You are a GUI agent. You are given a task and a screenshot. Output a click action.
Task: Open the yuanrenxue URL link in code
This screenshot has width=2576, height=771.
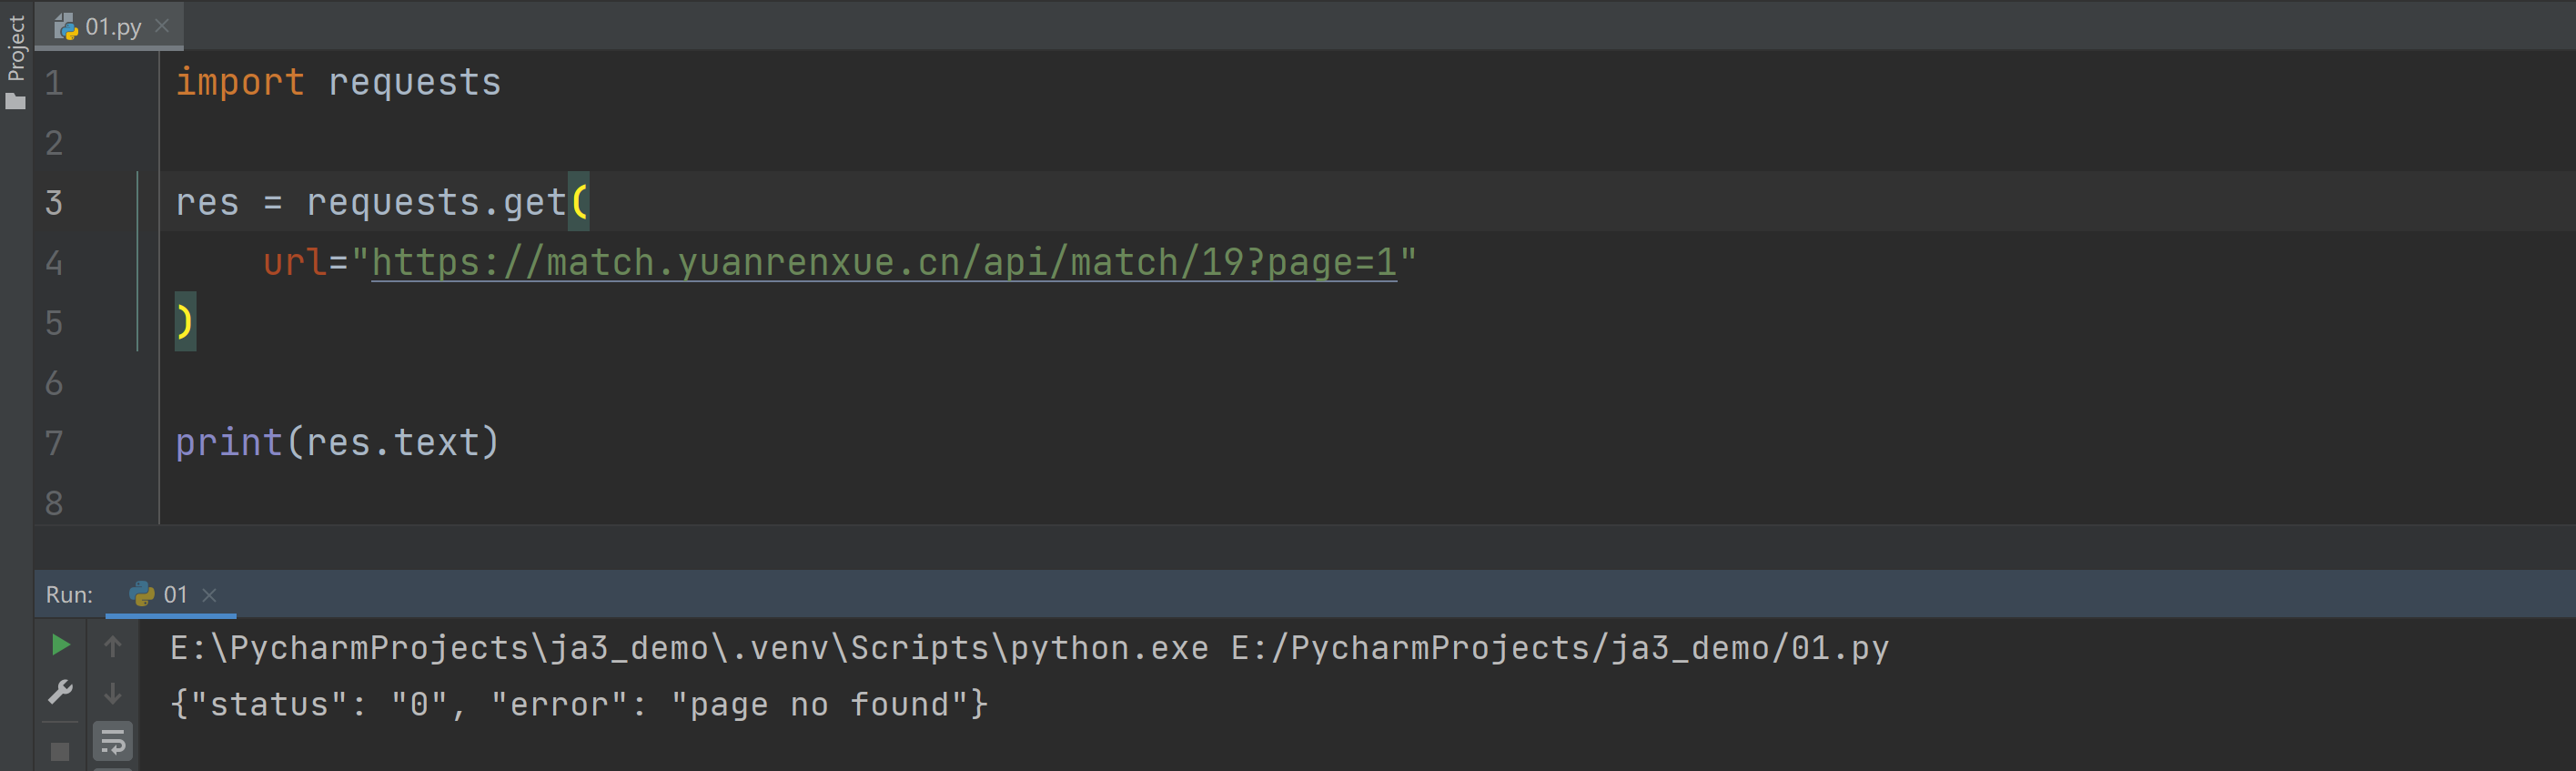(x=884, y=262)
